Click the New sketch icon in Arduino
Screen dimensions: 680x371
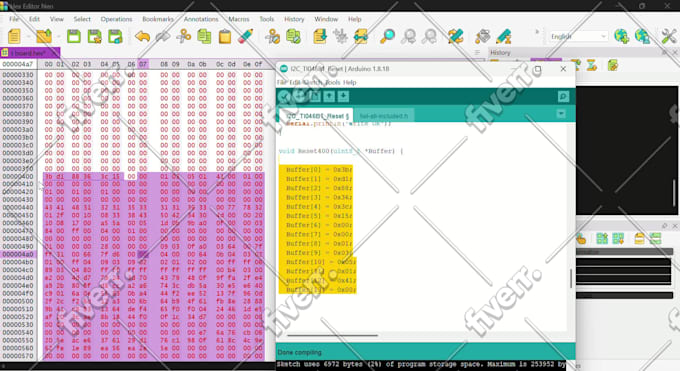click(315, 96)
